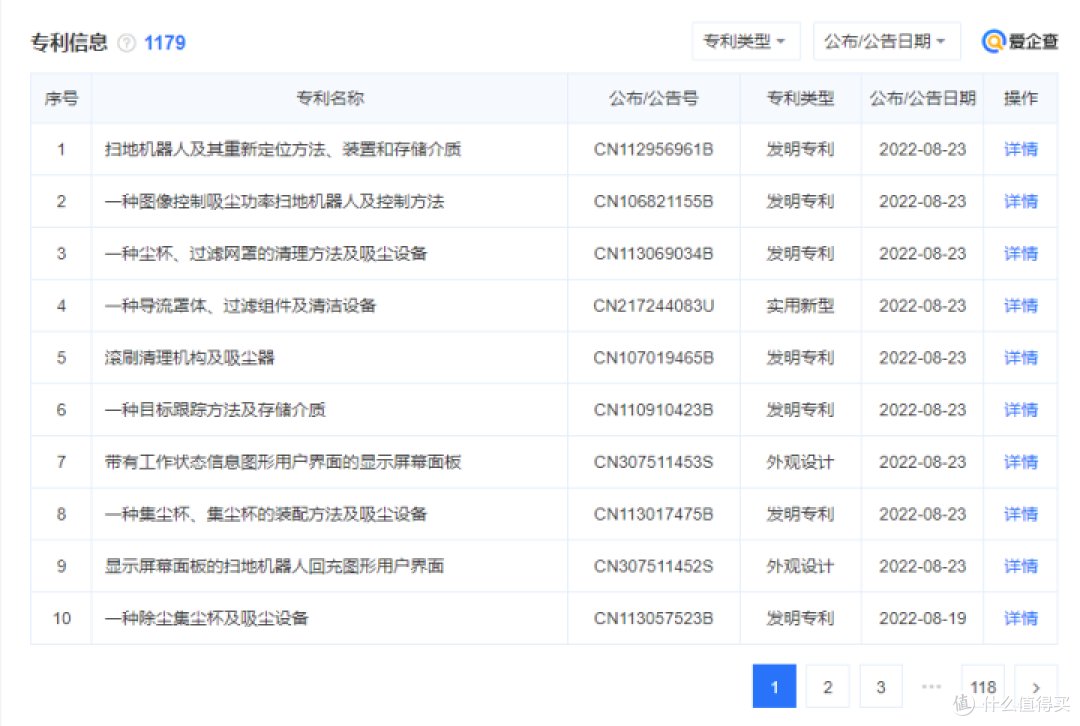Click the 实用新型 type cell in row 4
The height and width of the screenshot is (726, 1080).
800,306
